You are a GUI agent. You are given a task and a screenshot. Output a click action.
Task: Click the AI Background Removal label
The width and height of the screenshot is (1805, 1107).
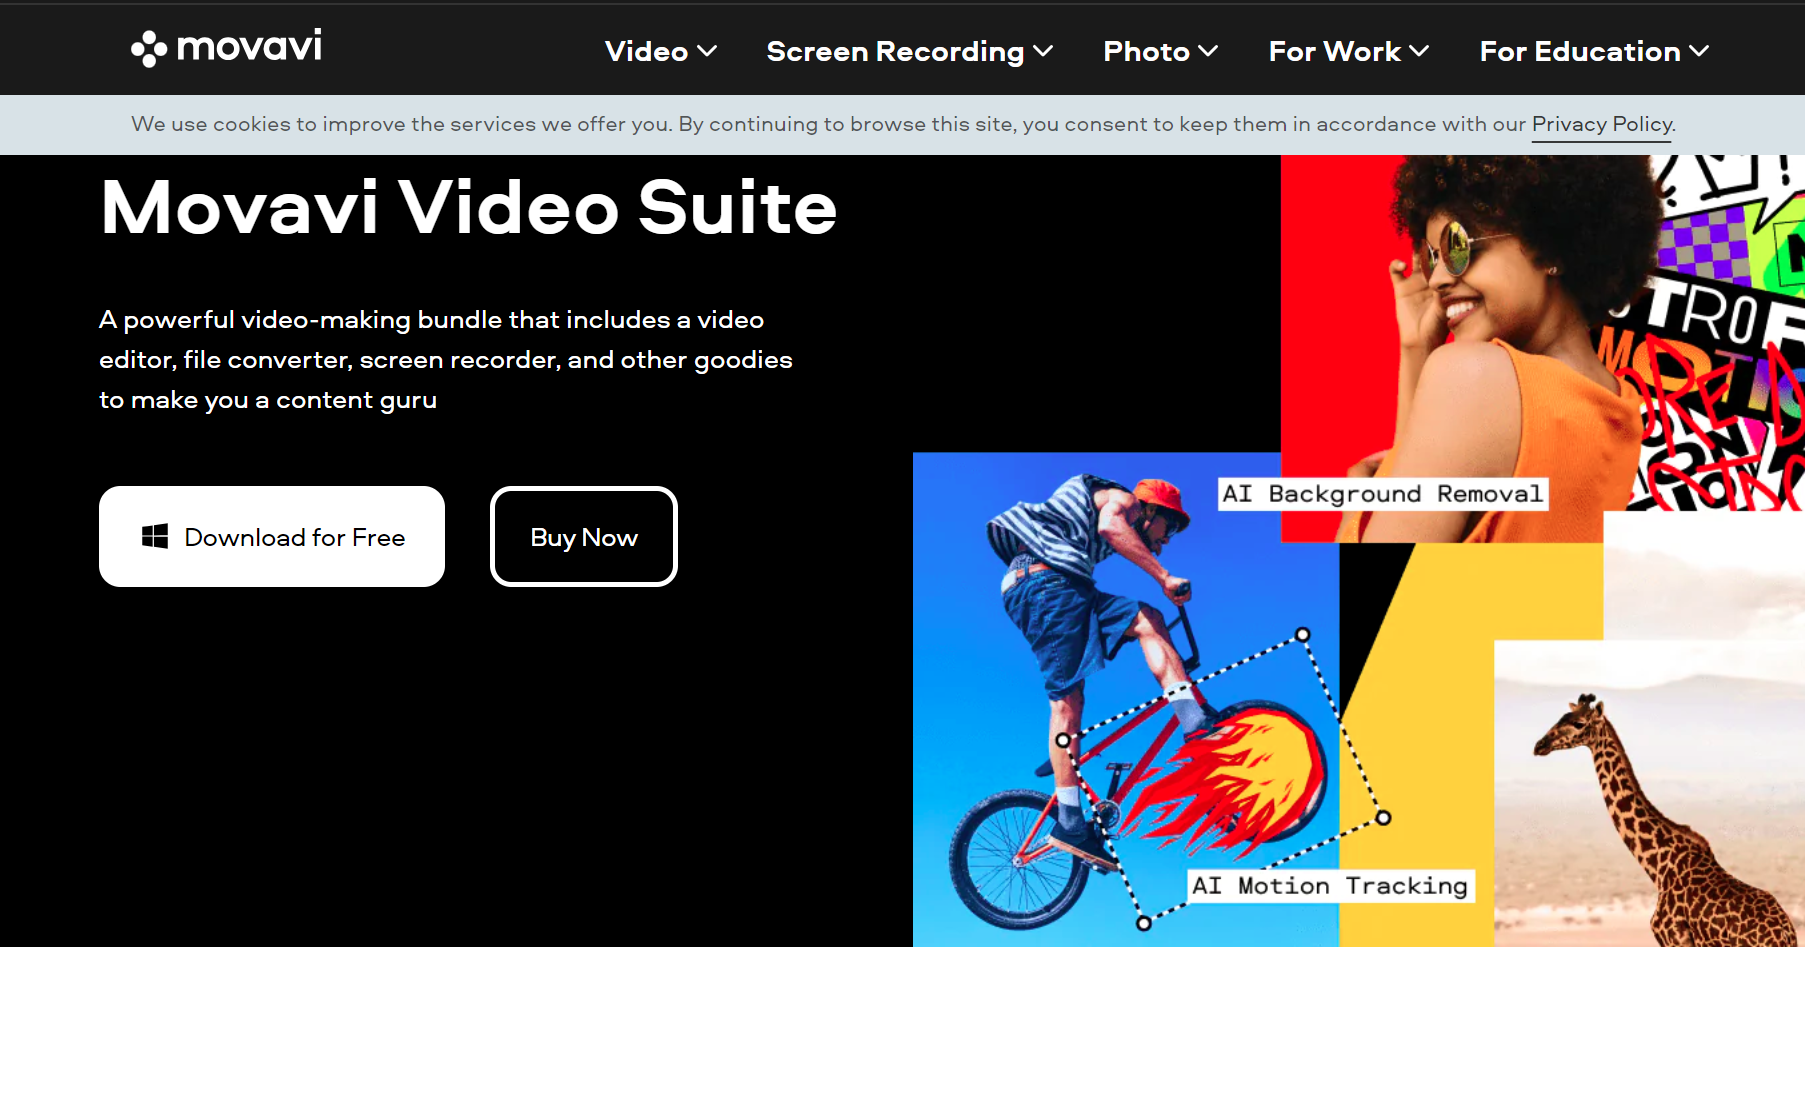tap(1382, 494)
